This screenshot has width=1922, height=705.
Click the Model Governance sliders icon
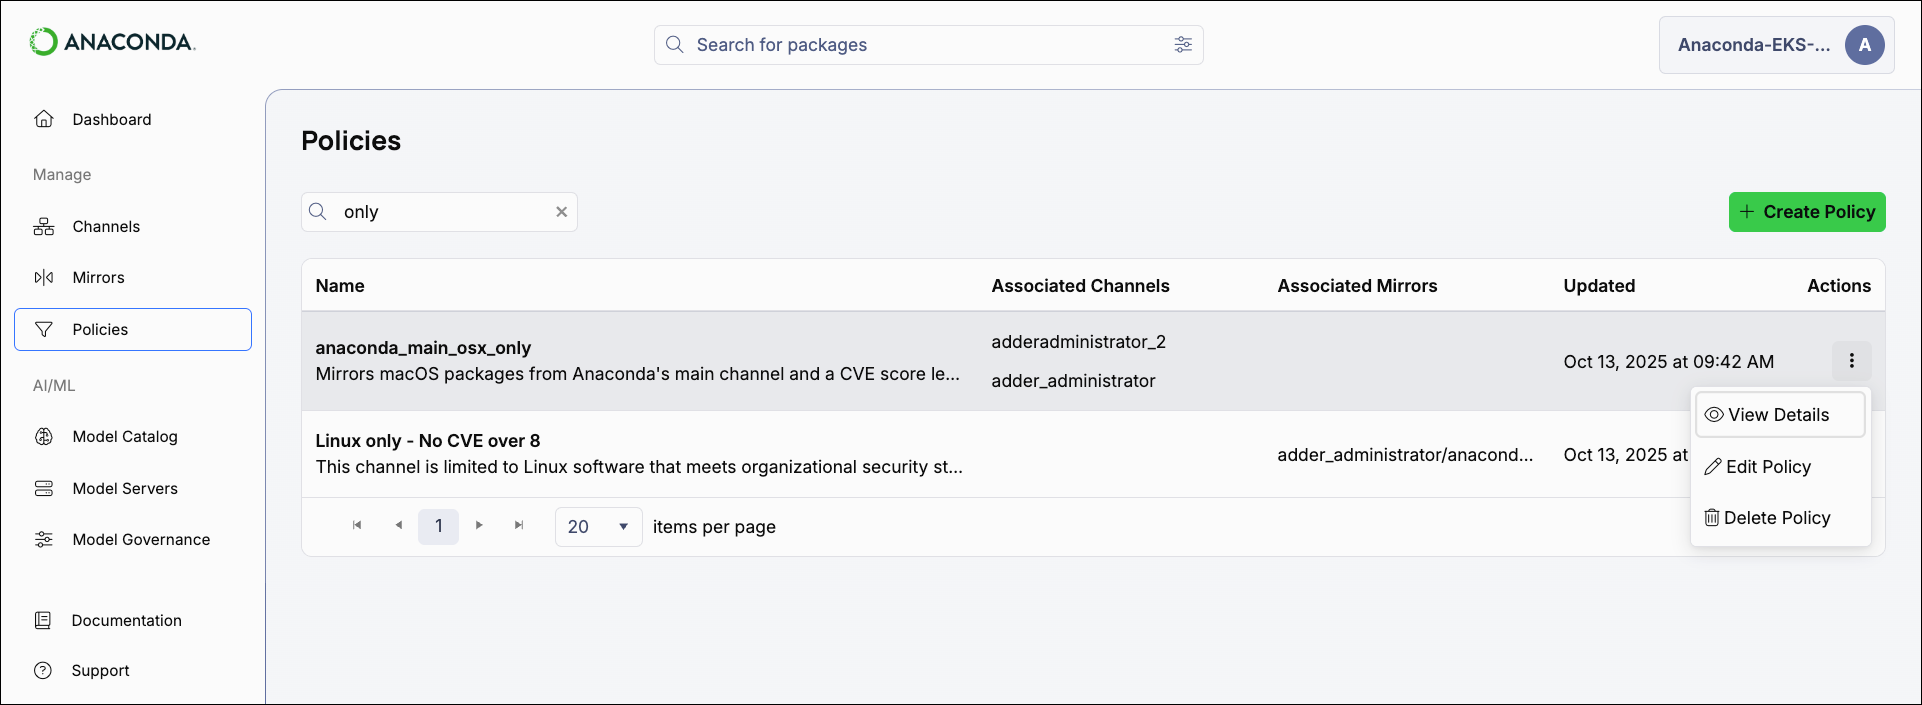[44, 540]
